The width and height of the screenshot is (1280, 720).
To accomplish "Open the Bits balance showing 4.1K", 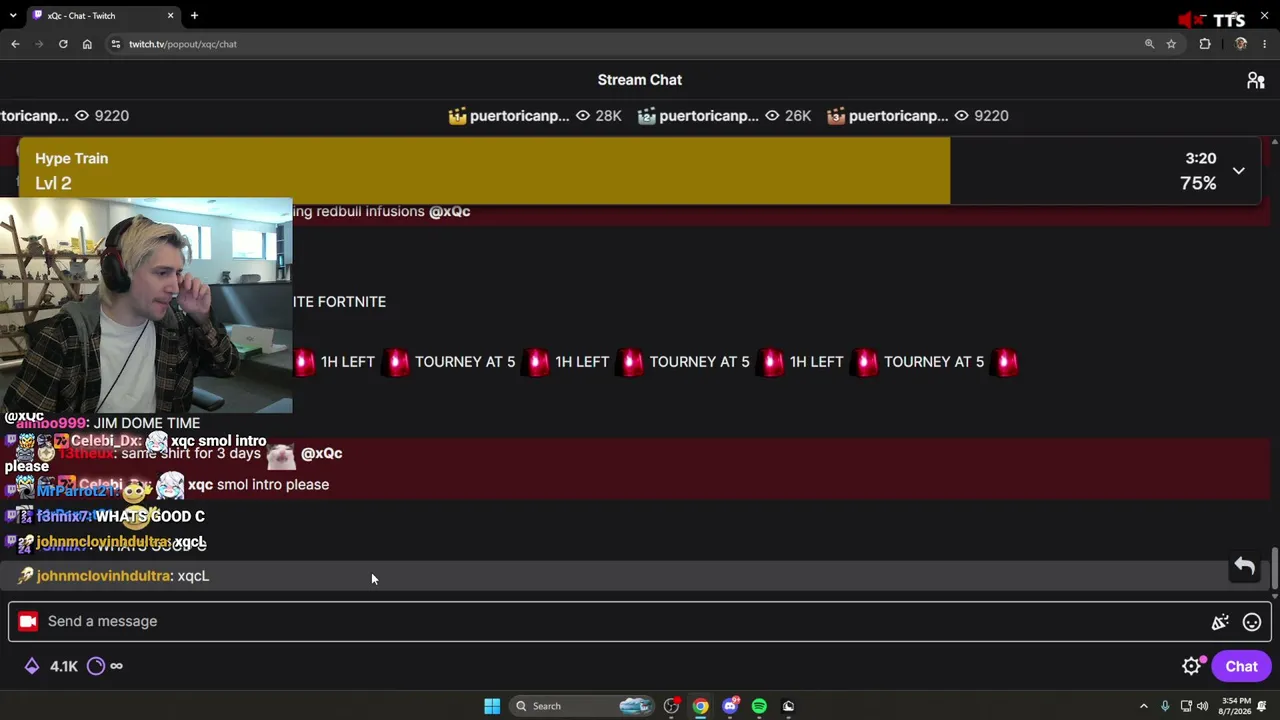I will point(50,666).
